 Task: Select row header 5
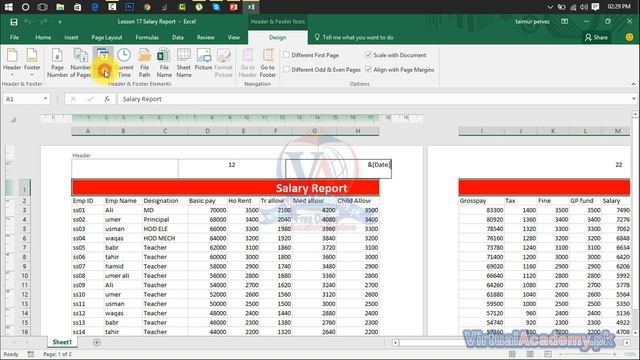[24, 229]
